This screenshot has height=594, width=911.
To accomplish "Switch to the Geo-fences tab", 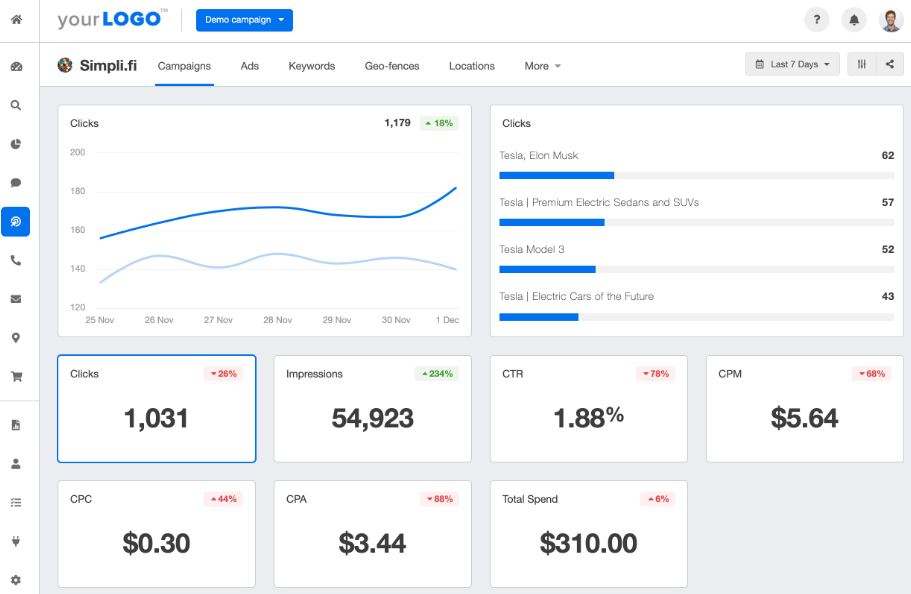I will click(x=392, y=66).
